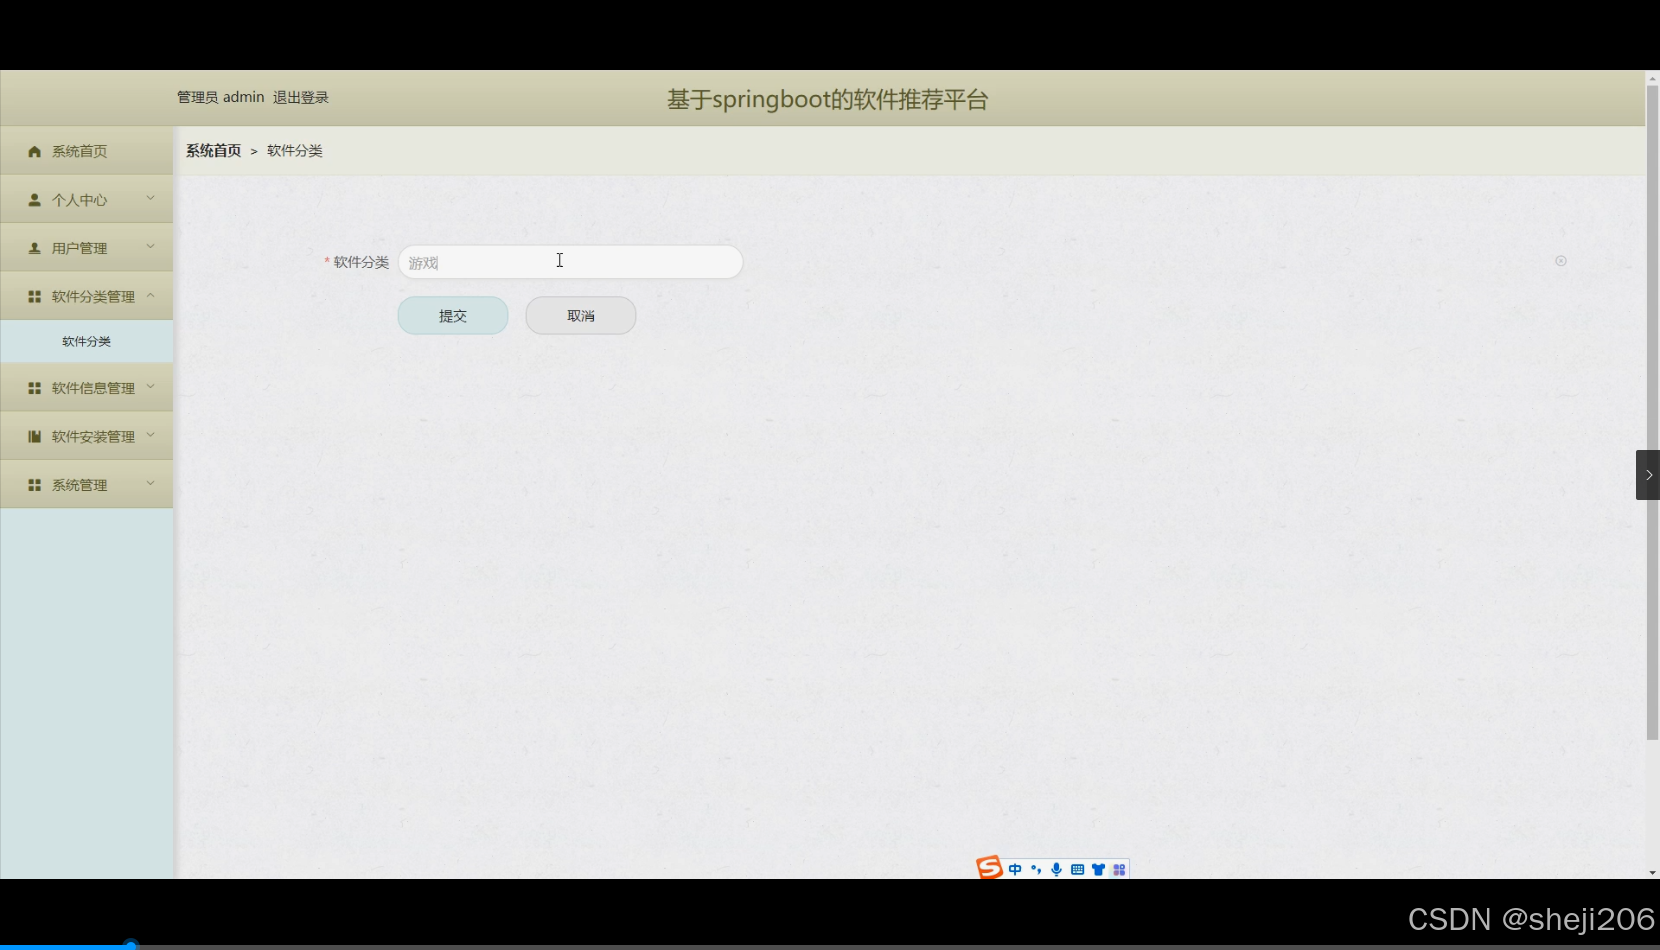The image size is (1660, 950).
Task: Click the person icon beside 个人中心
Action: (x=34, y=198)
